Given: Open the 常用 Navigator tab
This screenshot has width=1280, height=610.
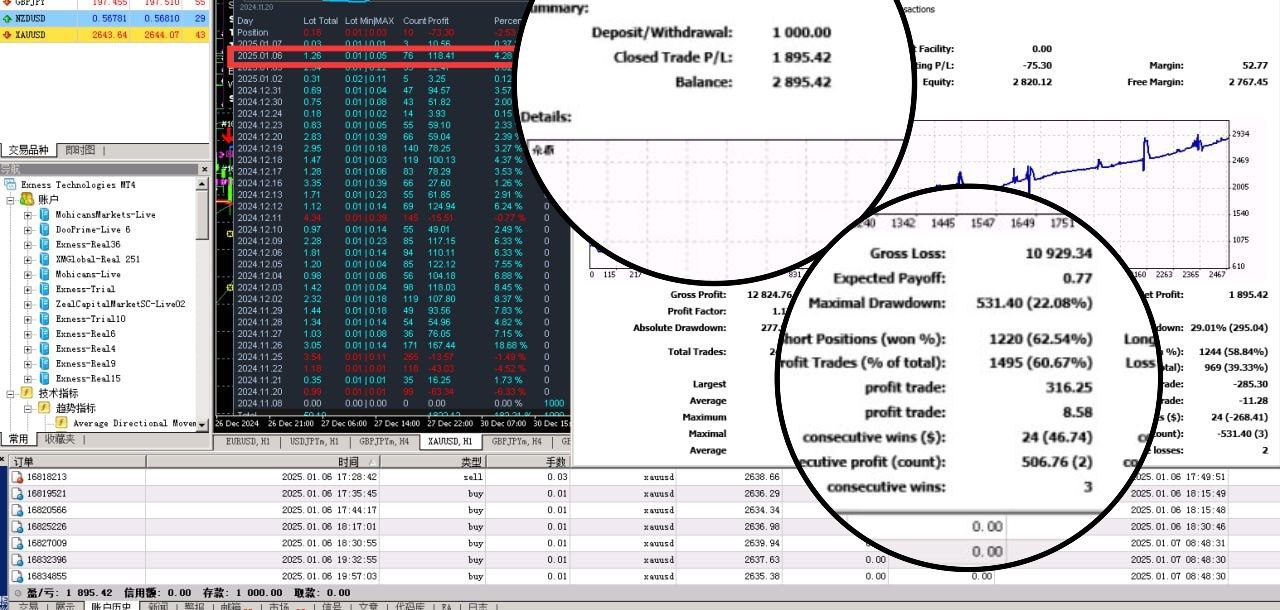Looking at the screenshot, I should (18, 439).
